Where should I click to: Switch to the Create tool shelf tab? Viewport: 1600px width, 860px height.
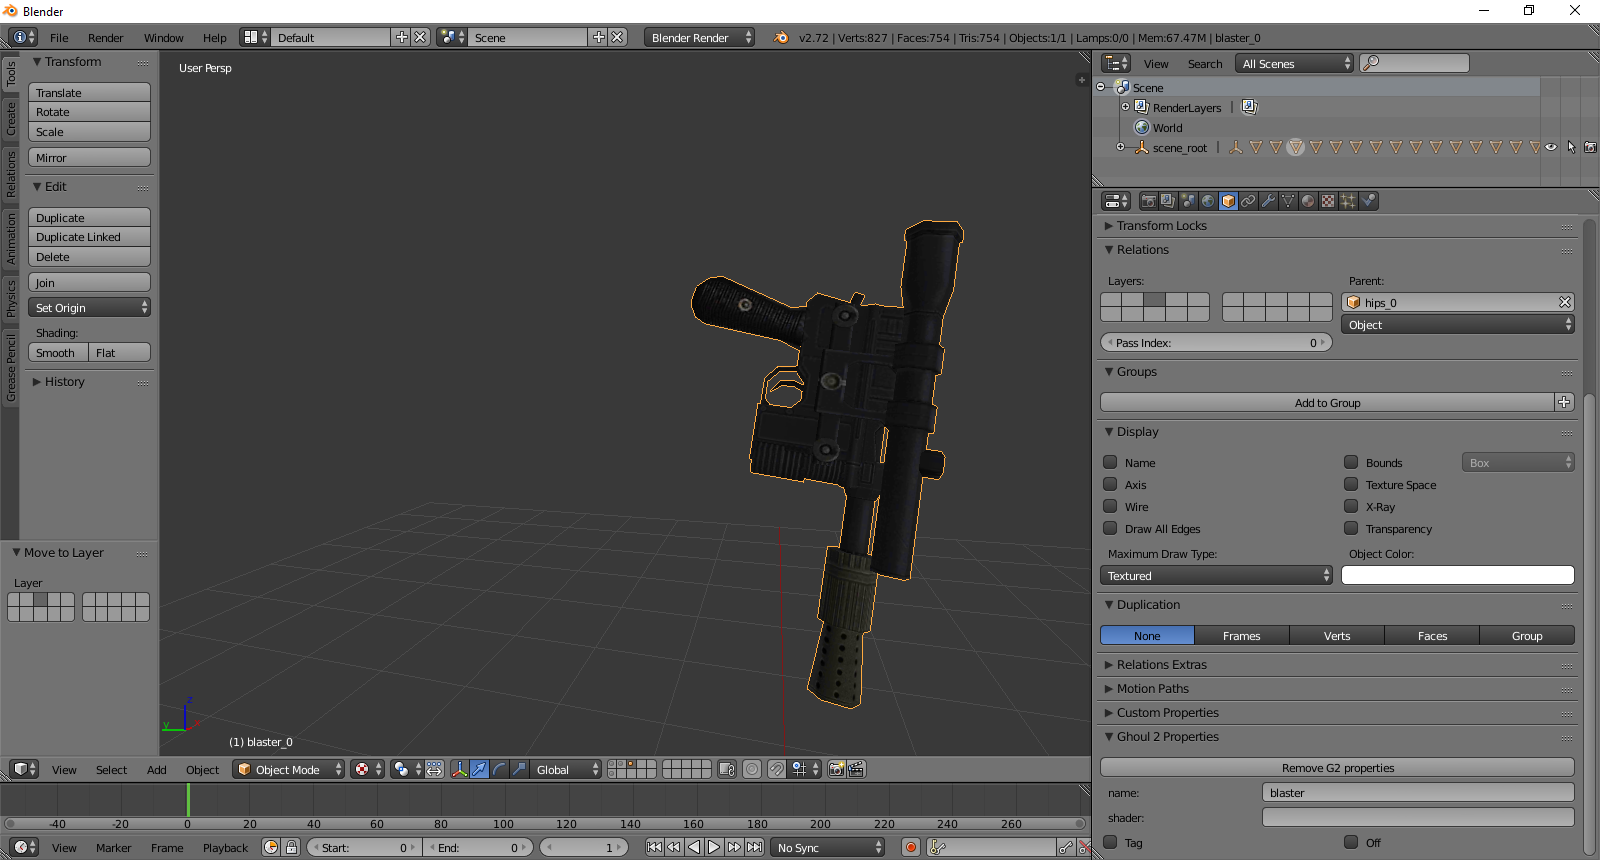point(11,118)
